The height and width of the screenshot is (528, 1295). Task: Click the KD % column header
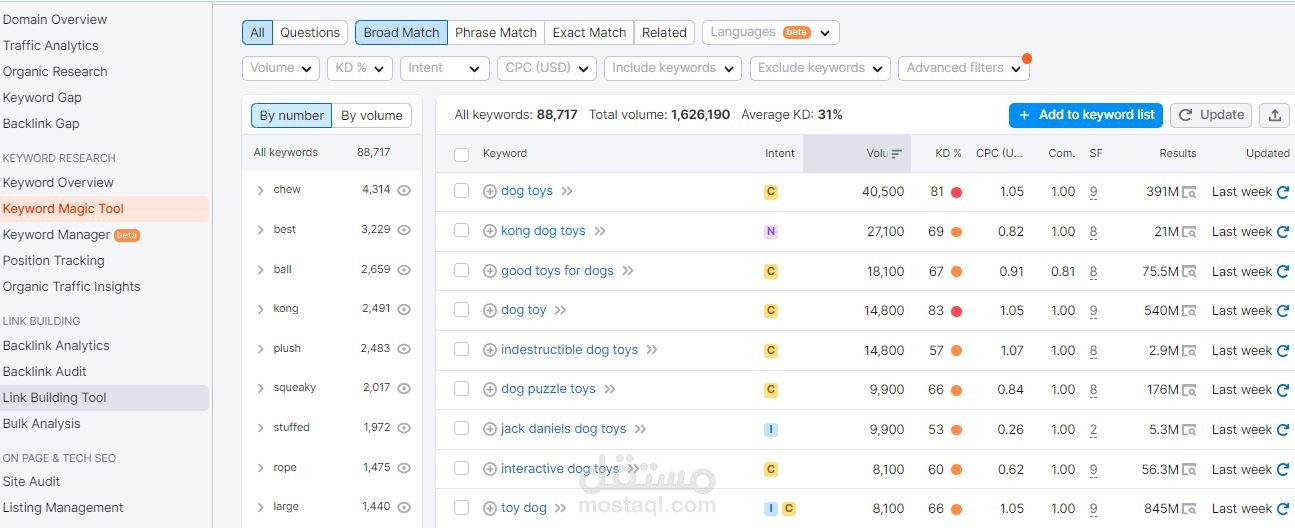[x=948, y=154]
